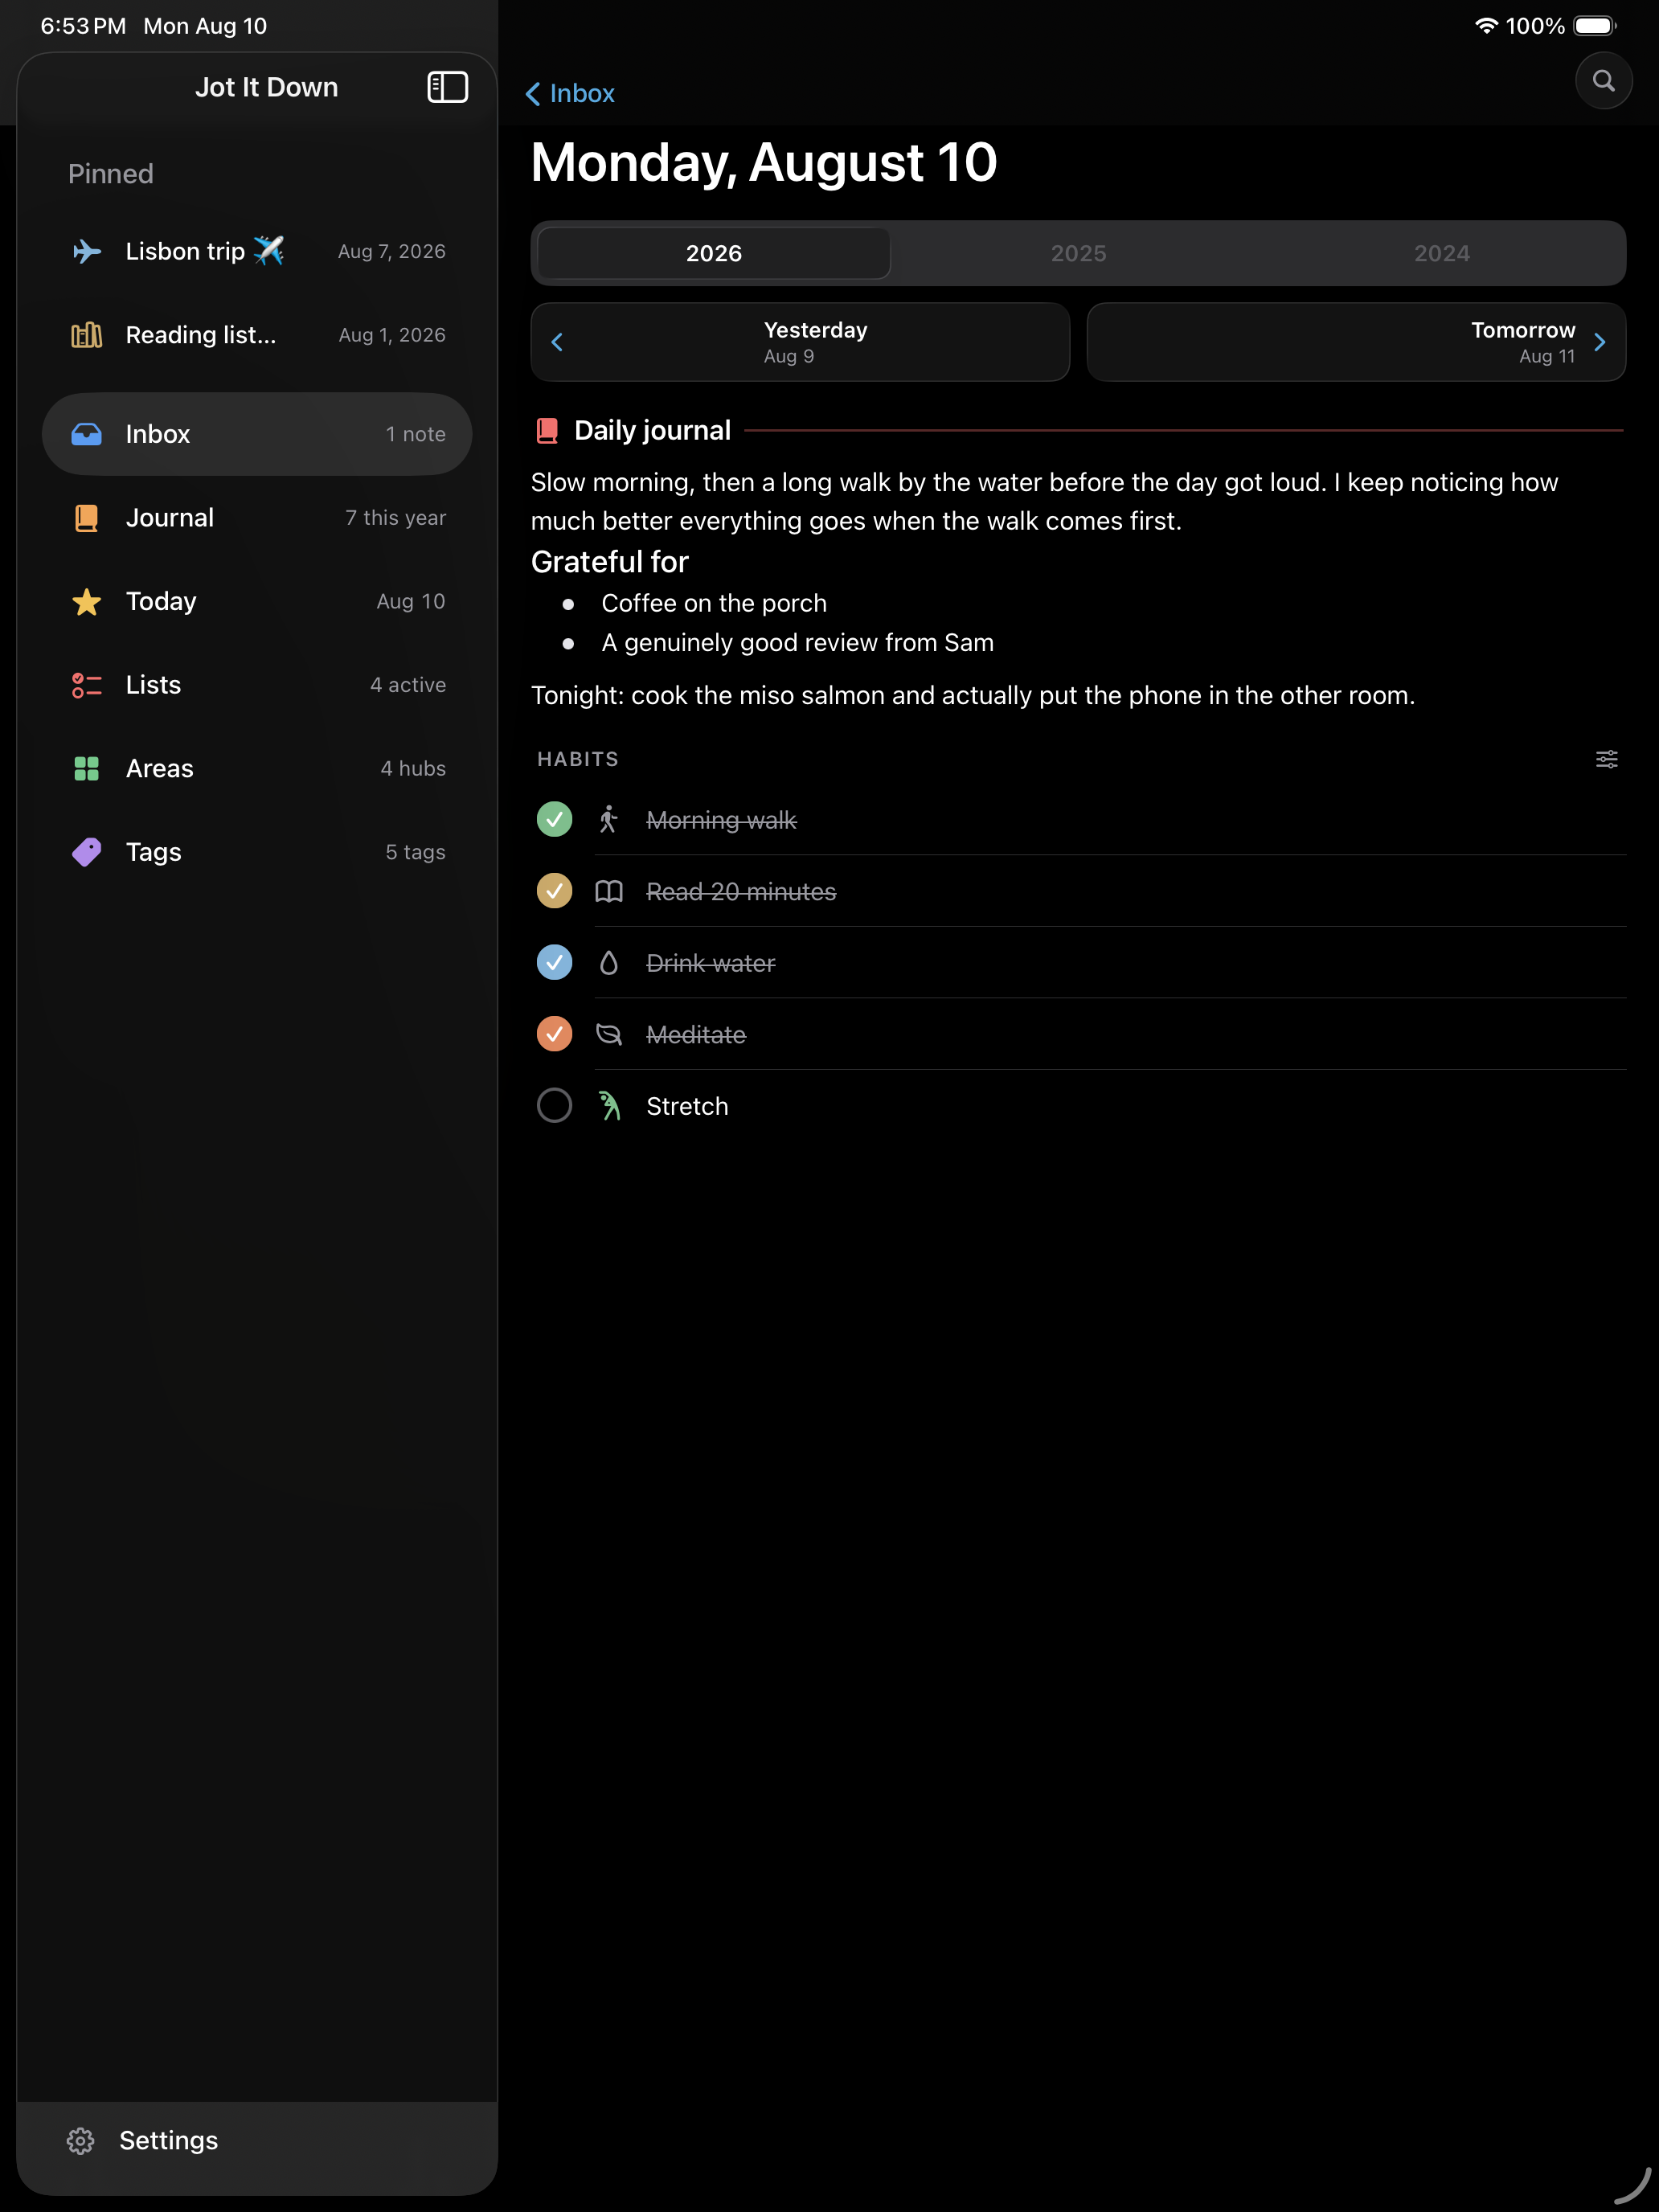1659x2212 pixels.
Task: Open Tomorrow Aug 11 entry
Action: [x=1356, y=342]
